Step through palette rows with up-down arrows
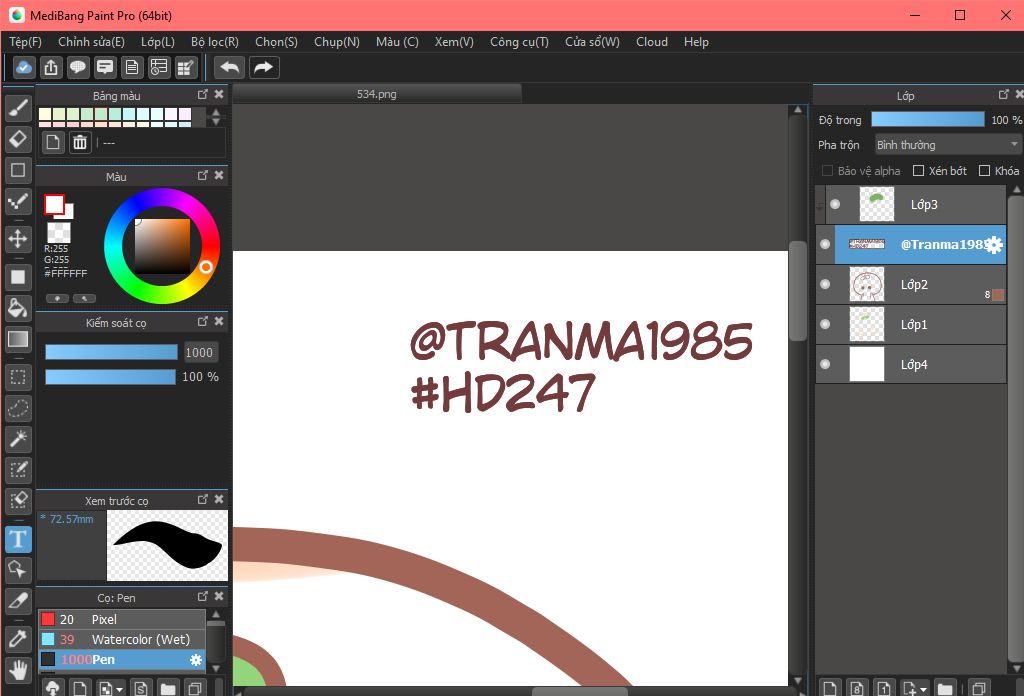Image resolution: width=1024 pixels, height=696 pixels. tap(216, 118)
